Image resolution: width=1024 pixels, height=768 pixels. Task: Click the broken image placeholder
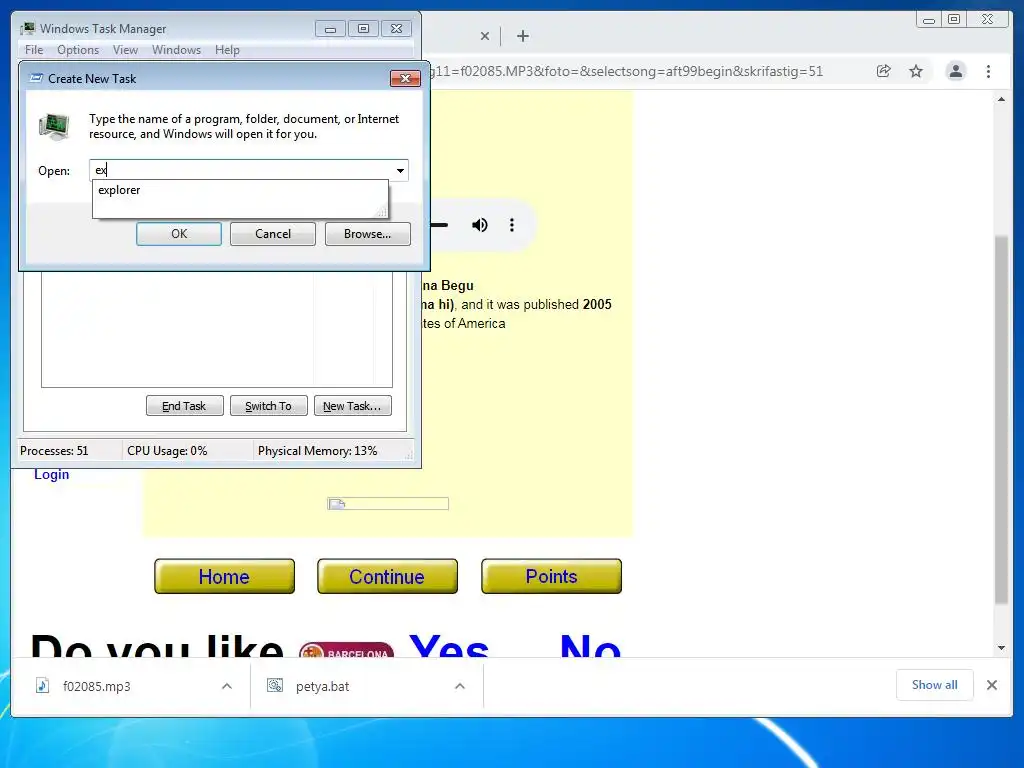point(388,504)
